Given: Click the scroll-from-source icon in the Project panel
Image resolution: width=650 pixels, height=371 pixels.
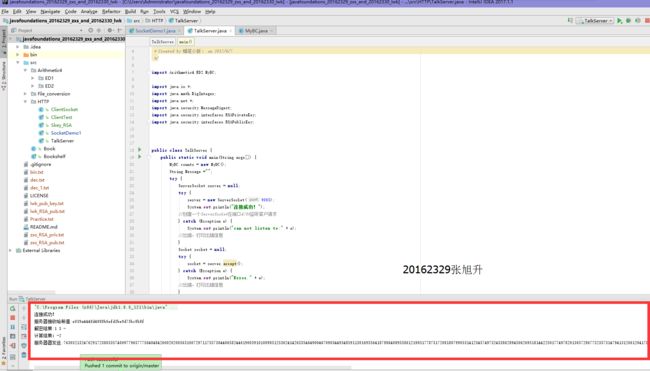Looking at the screenshot, I should coord(90,30).
